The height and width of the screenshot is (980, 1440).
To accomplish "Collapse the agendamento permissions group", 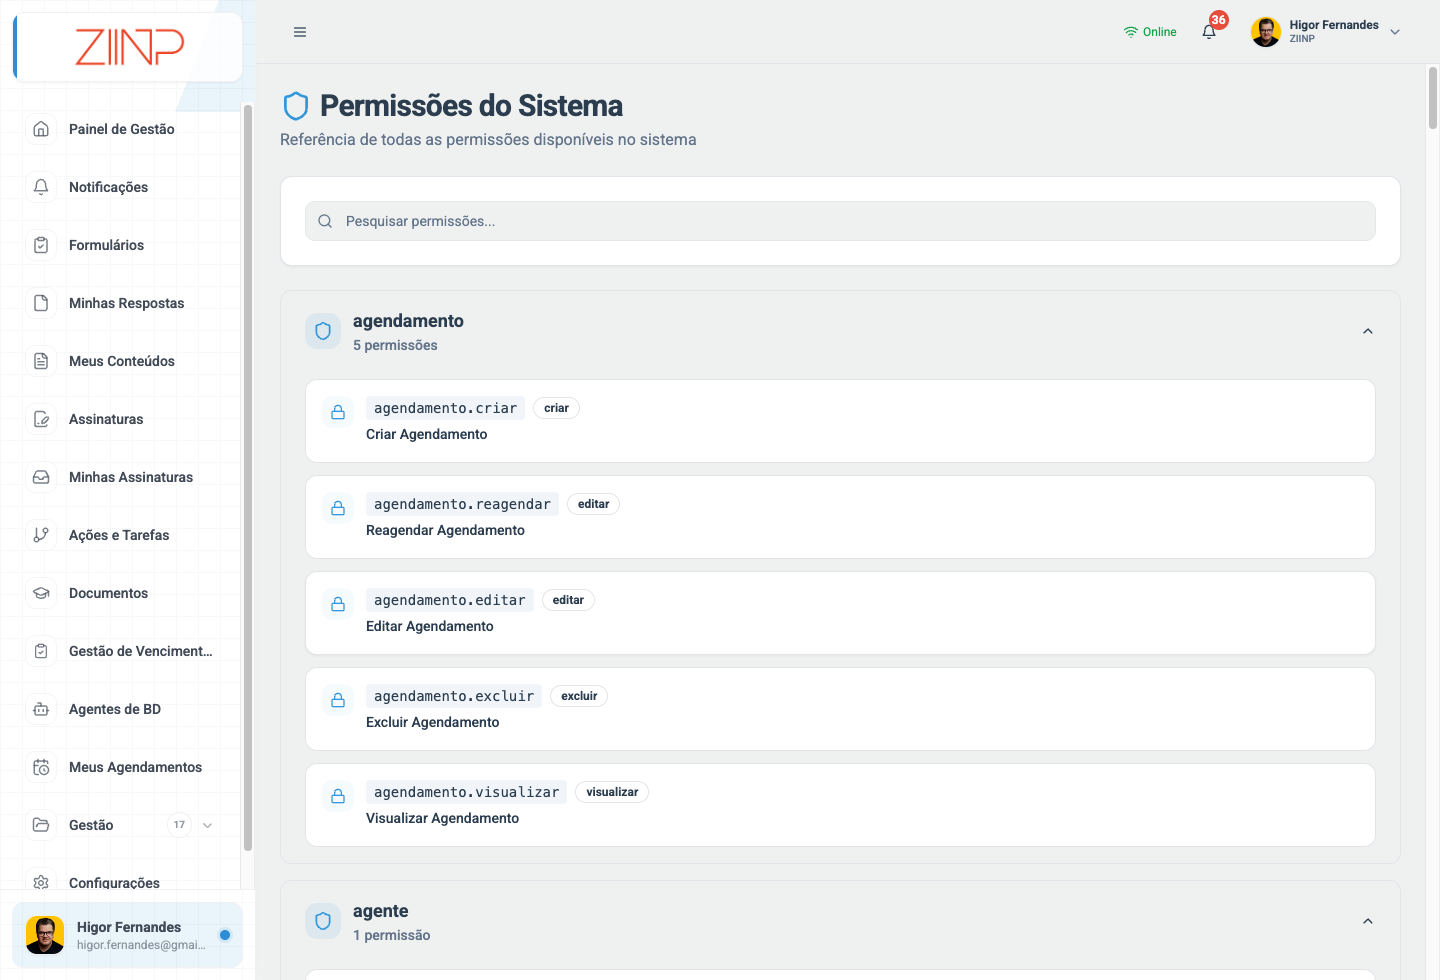I will pyautogui.click(x=1368, y=331).
